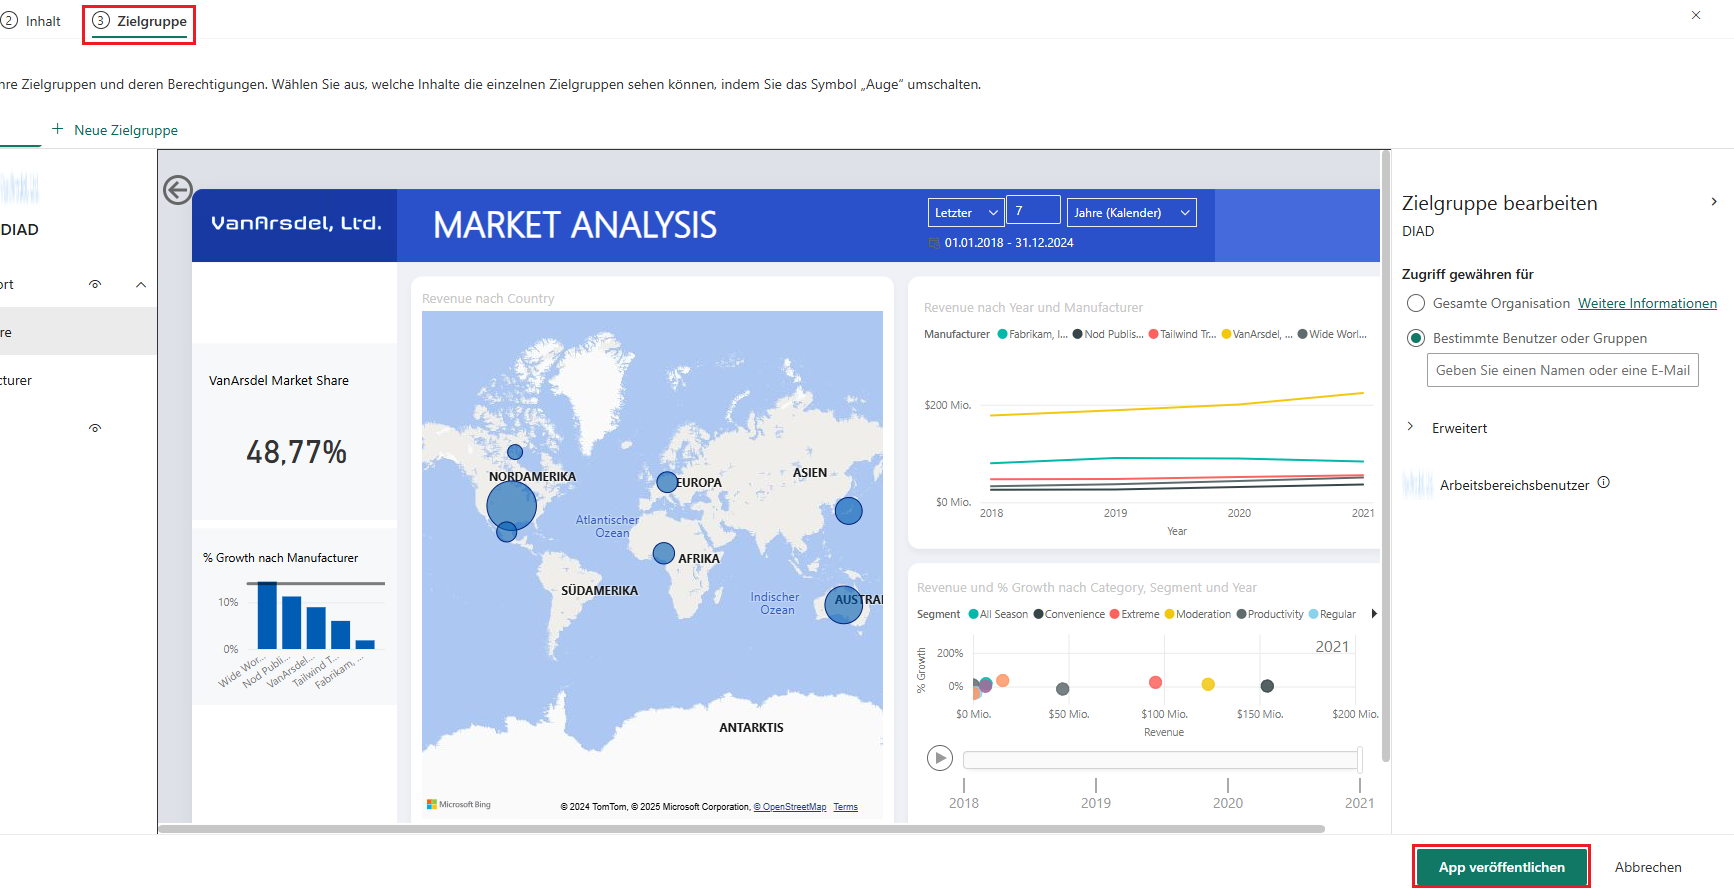Click the All Season legend color
1734x890 pixels.
point(974,614)
